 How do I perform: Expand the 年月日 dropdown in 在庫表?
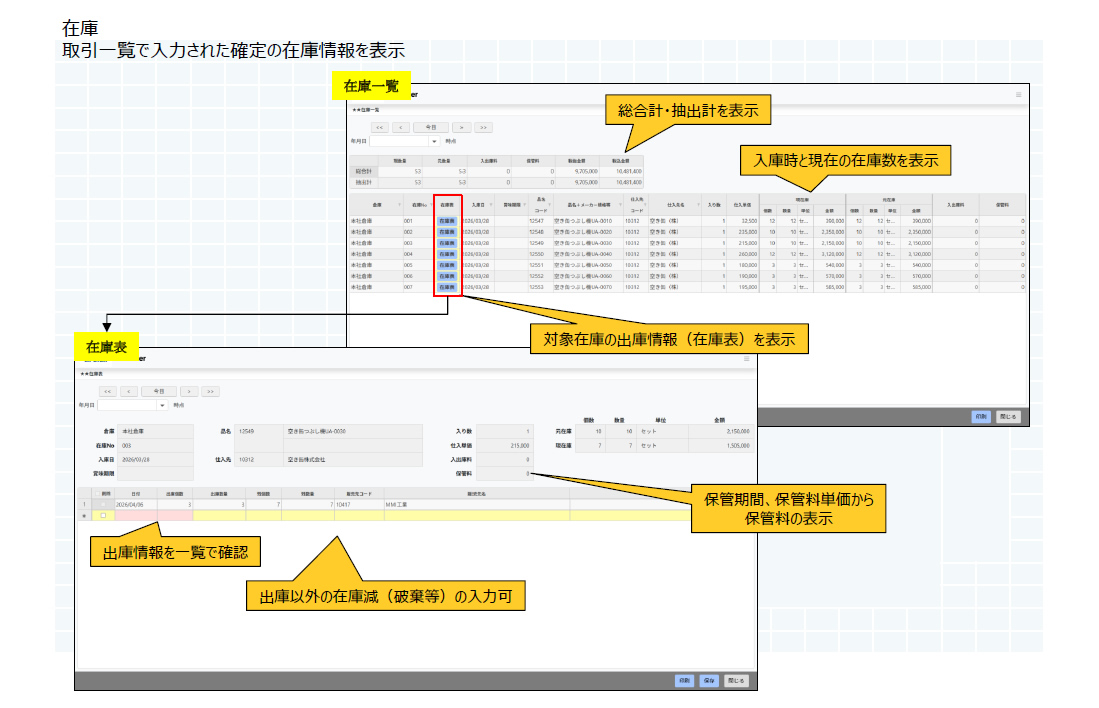(161, 406)
